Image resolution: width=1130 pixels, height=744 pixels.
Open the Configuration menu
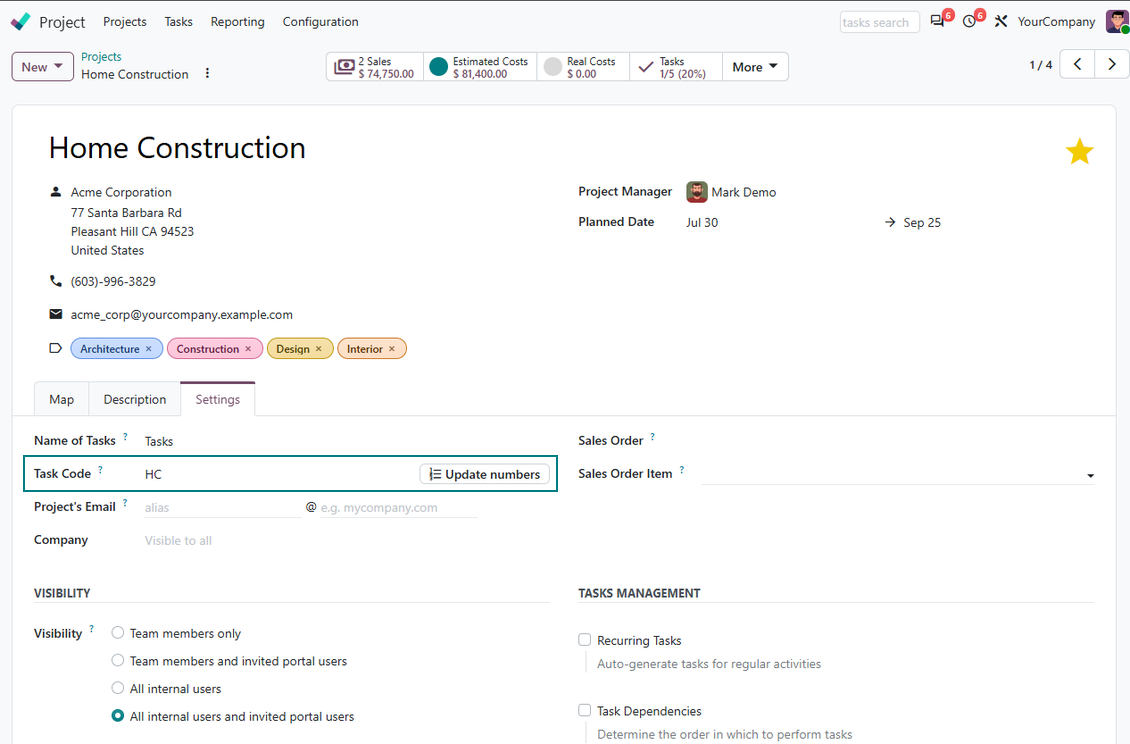point(320,22)
